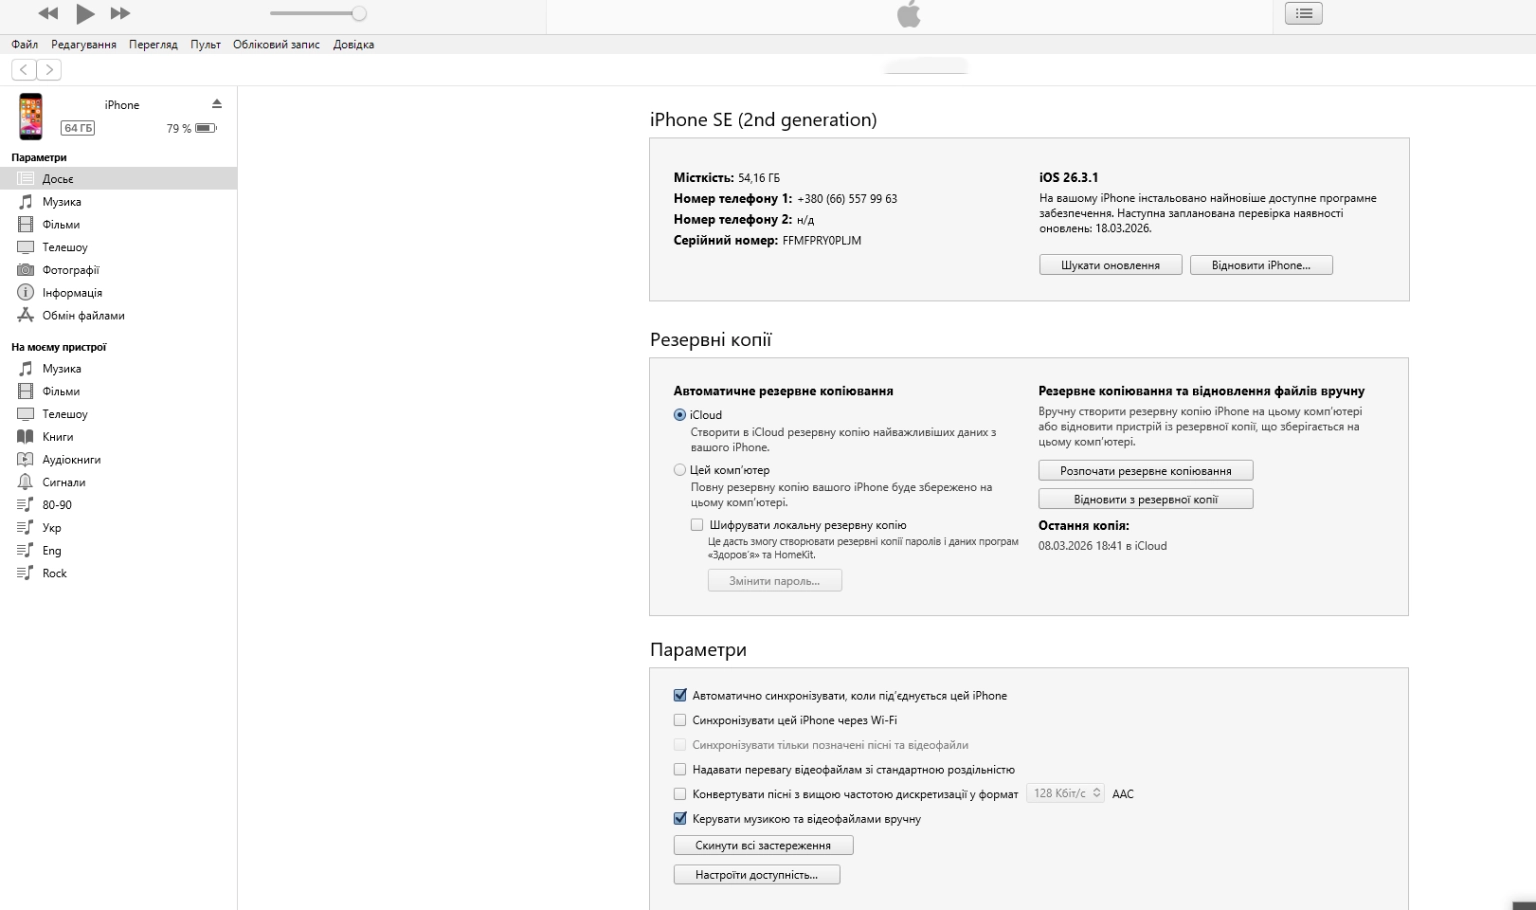
Task: Click the battery icon next to 79 %
Action: click(206, 128)
